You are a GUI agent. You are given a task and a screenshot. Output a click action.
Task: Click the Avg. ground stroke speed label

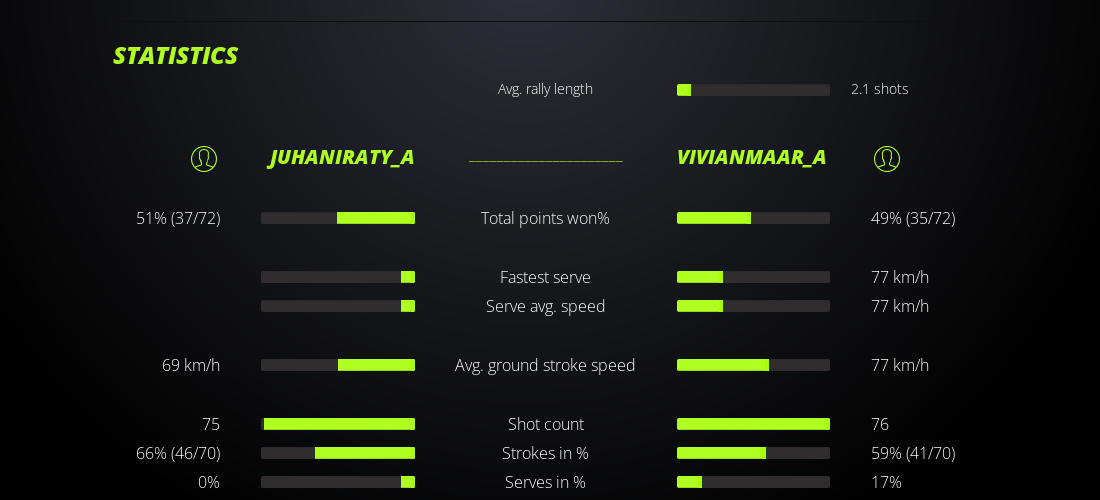545,365
